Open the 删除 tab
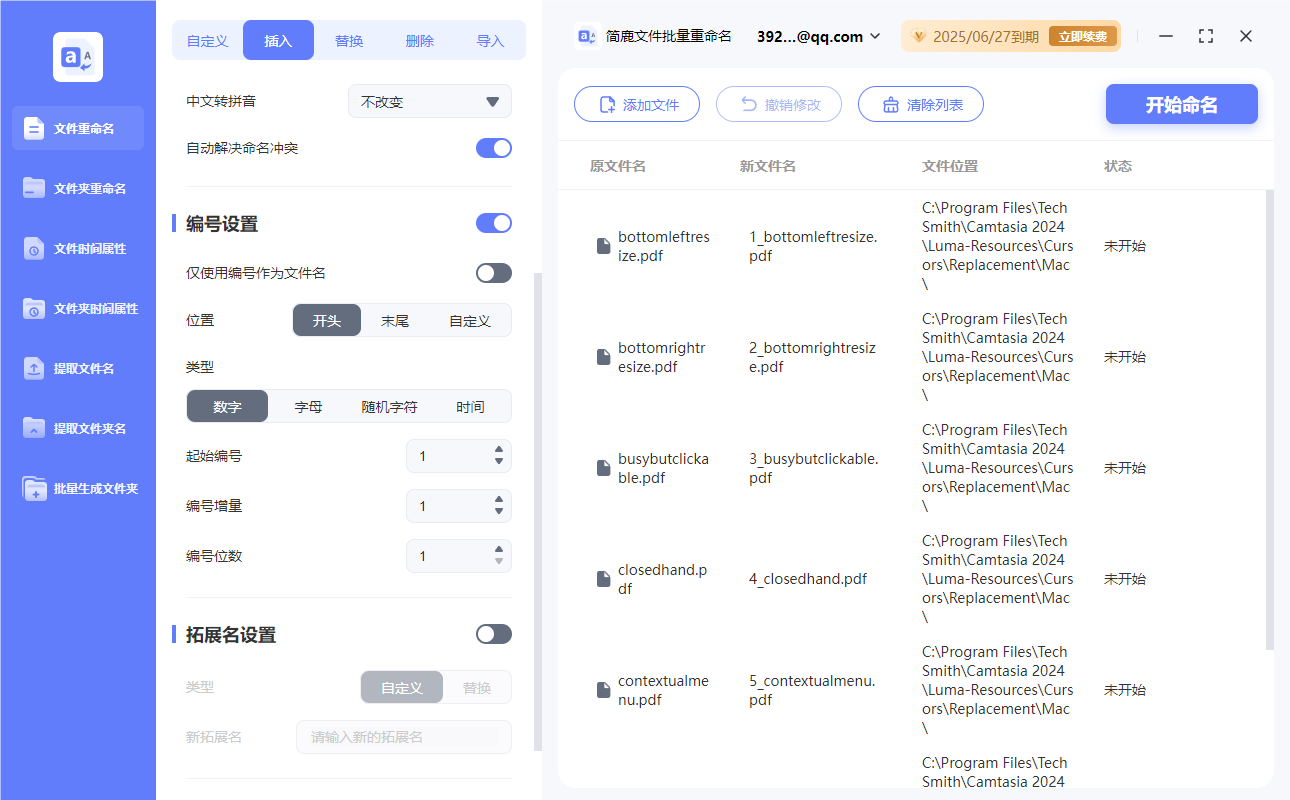 tap(419, 39)
